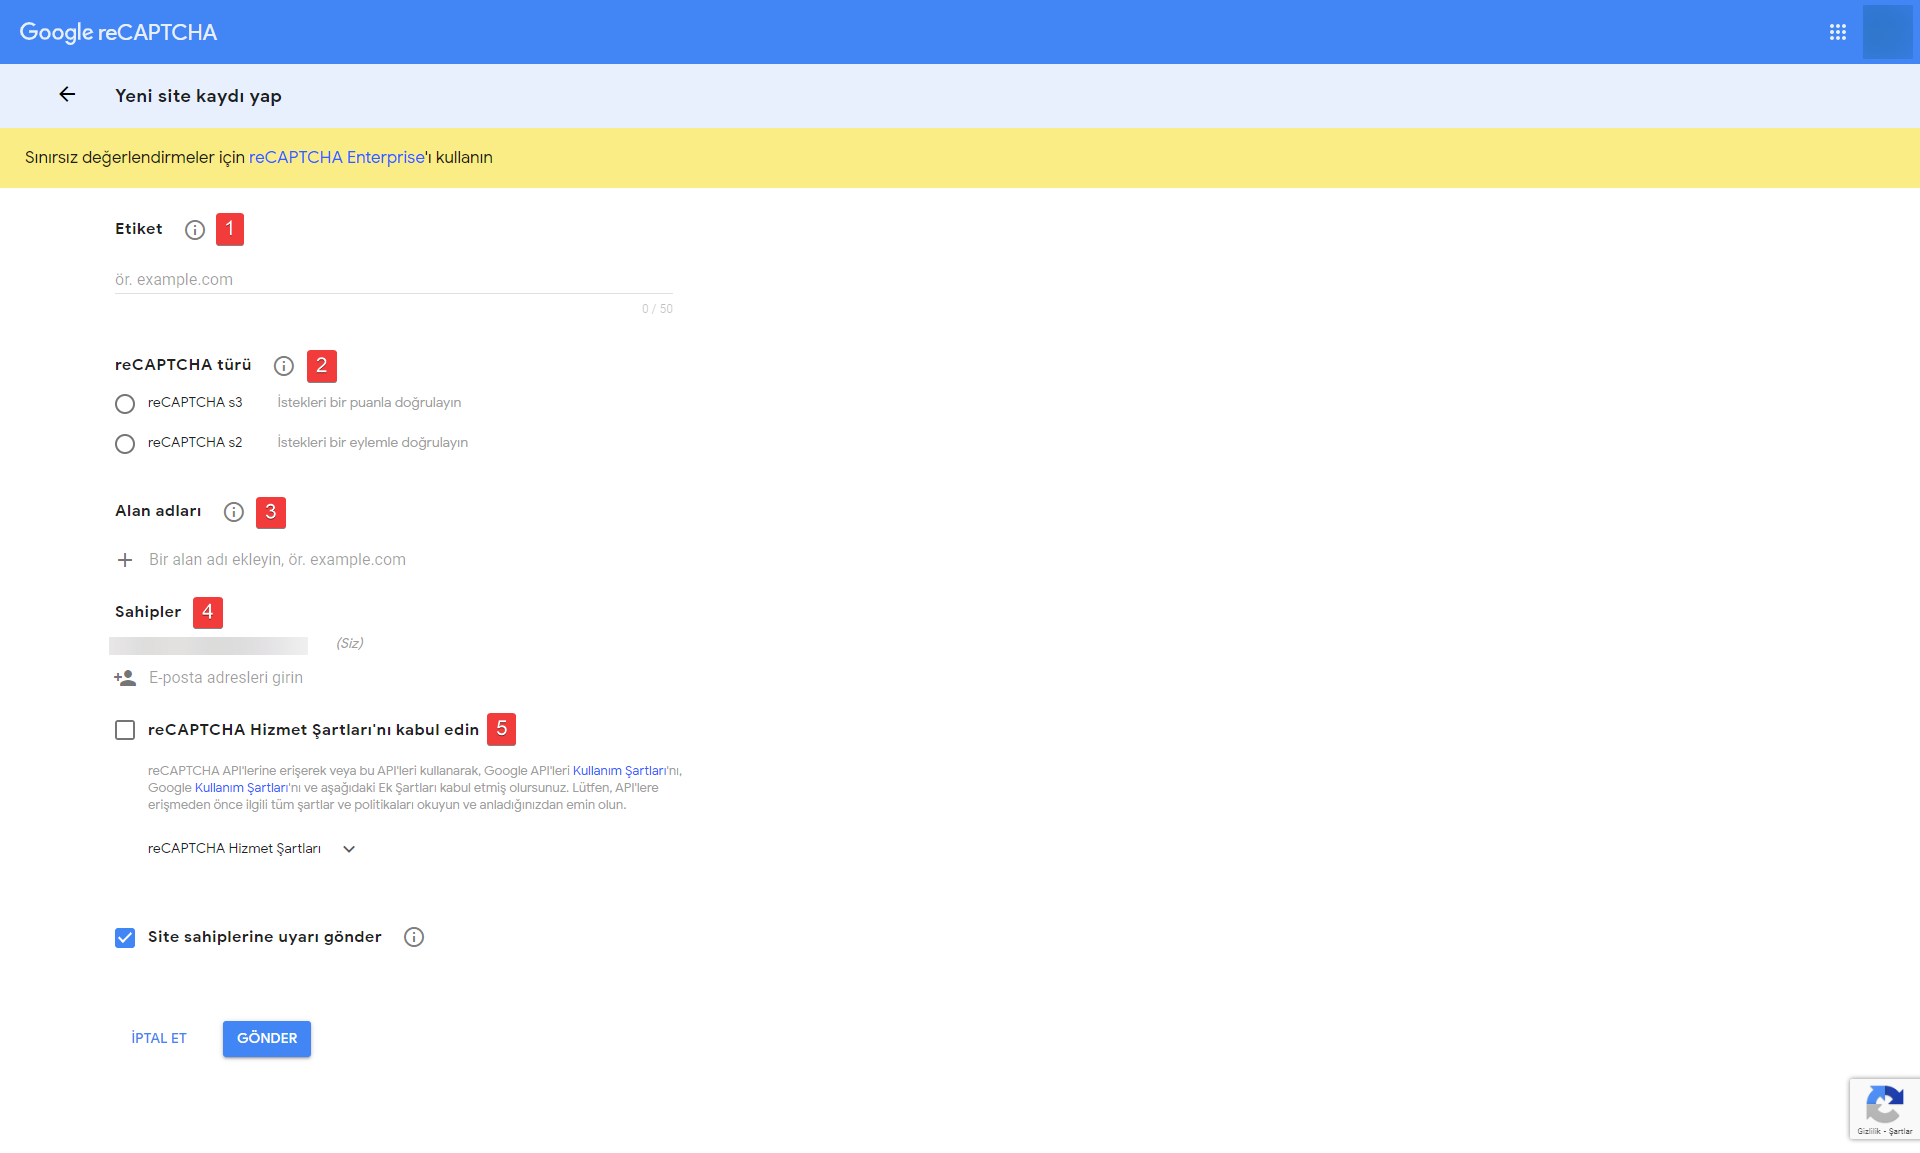Click the İPTAL ET button
Screen dimensions: 1920x1153
point(159,1039)
